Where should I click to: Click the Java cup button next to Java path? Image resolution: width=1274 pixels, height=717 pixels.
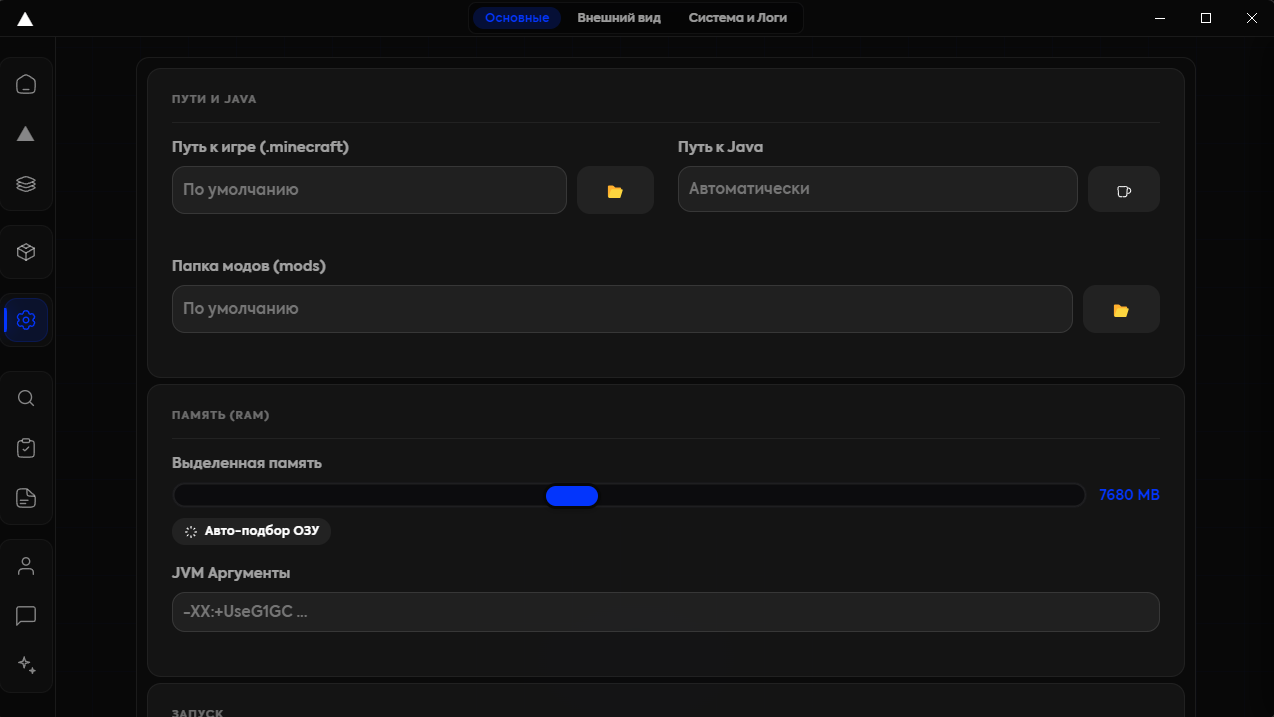(1124, 189)
